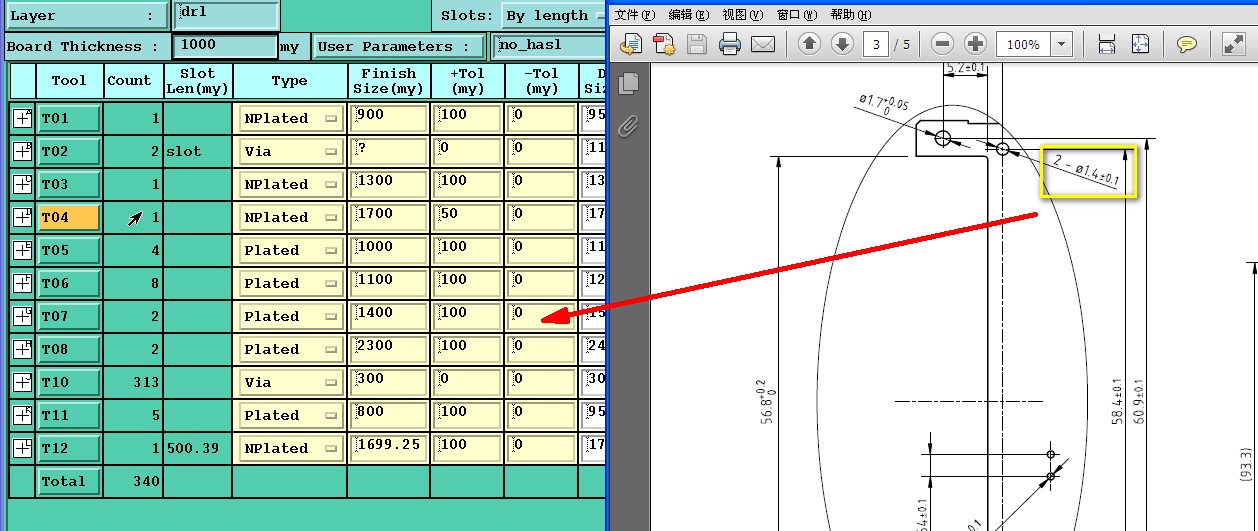Open the 帮助 (Help) menu

click(x=850, y=14)
